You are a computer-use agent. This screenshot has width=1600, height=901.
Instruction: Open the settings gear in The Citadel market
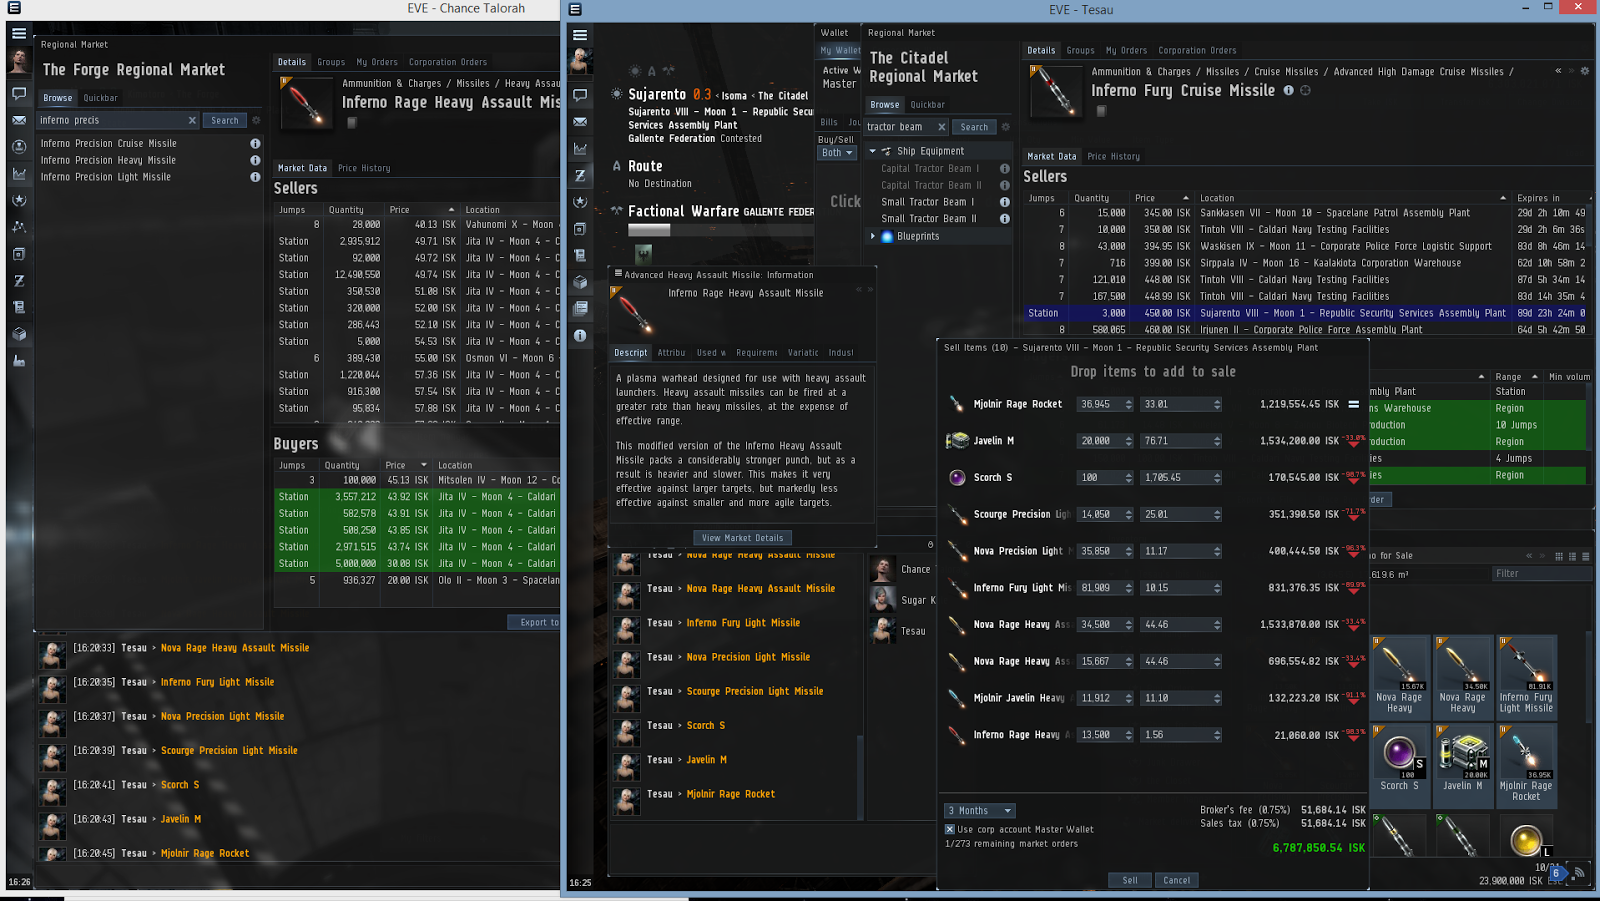[1006, 127]
